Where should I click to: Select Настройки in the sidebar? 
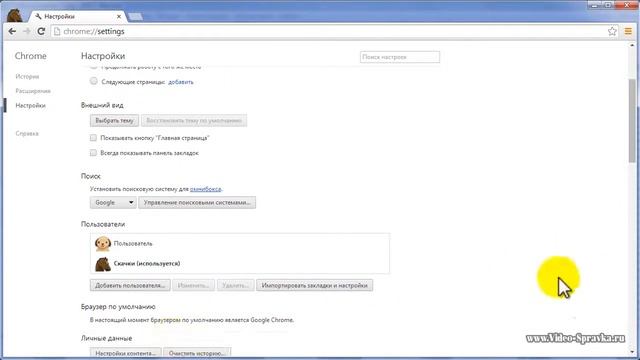[x=31, y=106]
